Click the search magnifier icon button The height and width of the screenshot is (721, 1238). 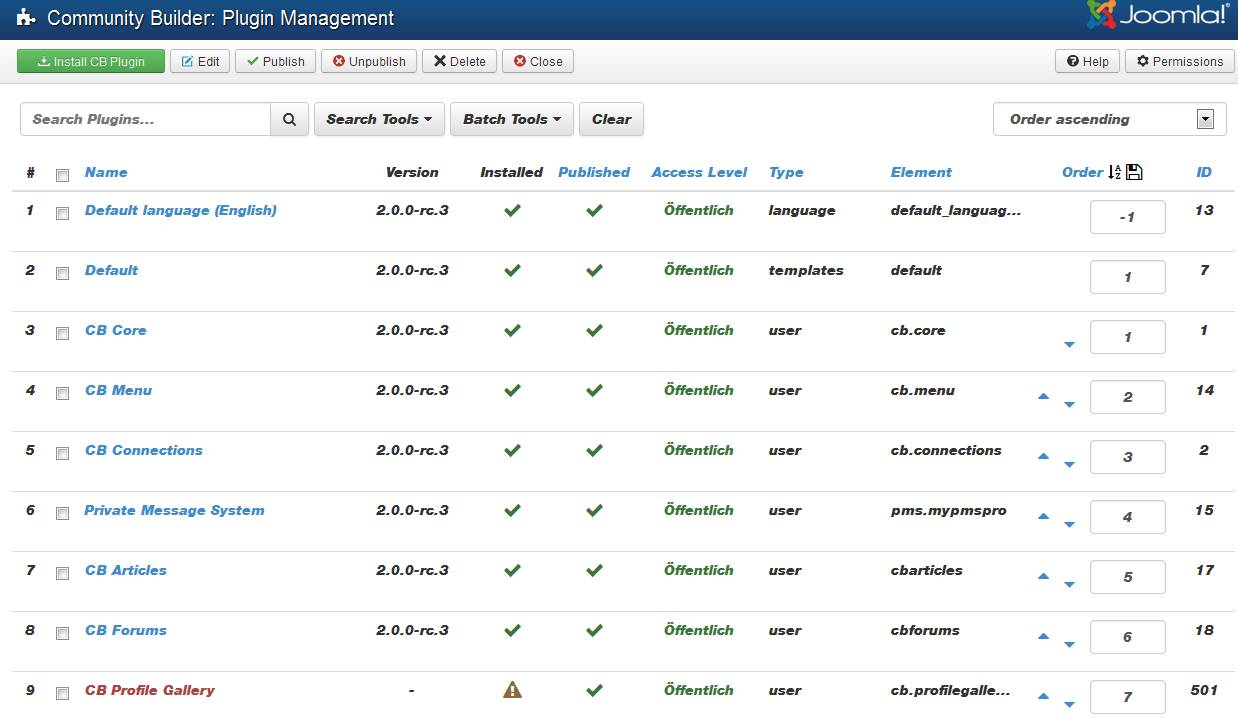tap(289, 119)
